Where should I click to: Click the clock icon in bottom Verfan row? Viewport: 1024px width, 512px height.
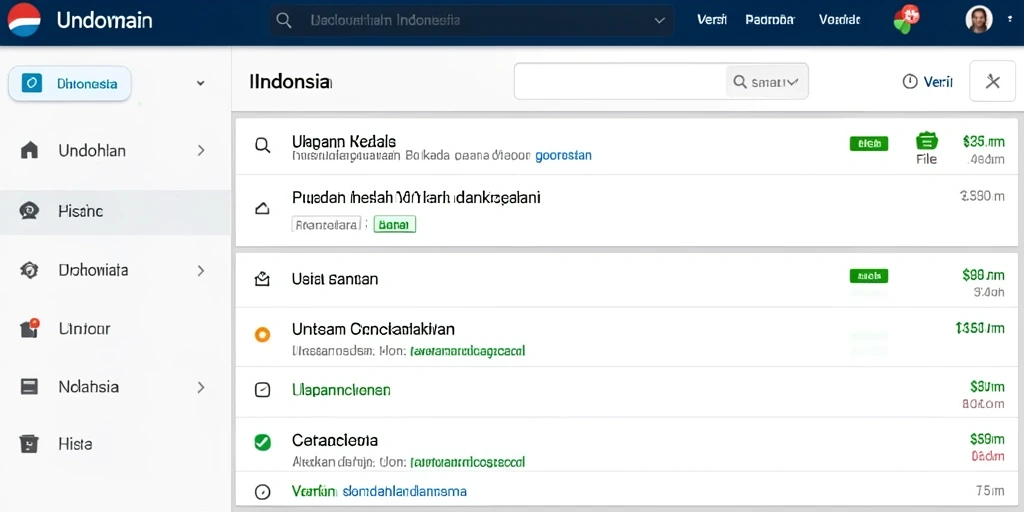(x=262, y=492)
